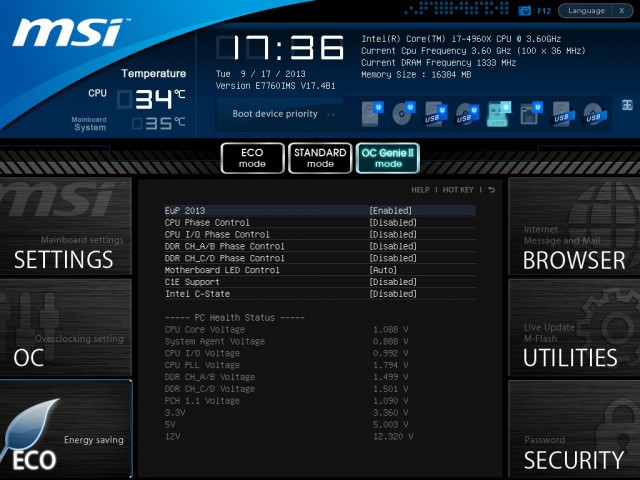Click the DDR CH_A/B Voltage 1.499 V reading
The height and width of the screenshot is (480, 640).
pyautogui.click(x=391, y=377)
